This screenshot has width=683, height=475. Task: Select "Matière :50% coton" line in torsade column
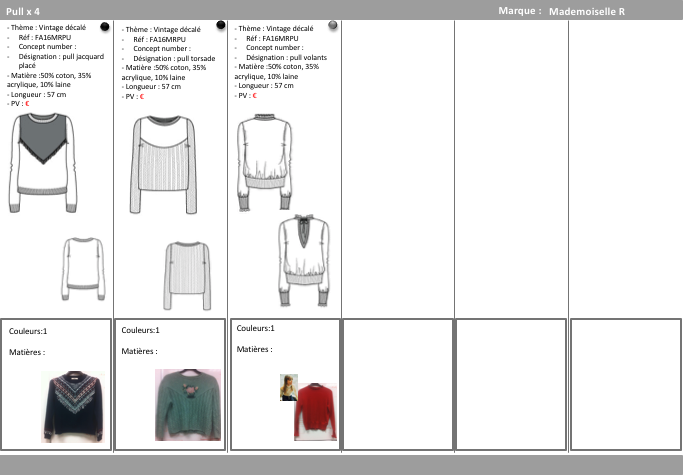164,72
